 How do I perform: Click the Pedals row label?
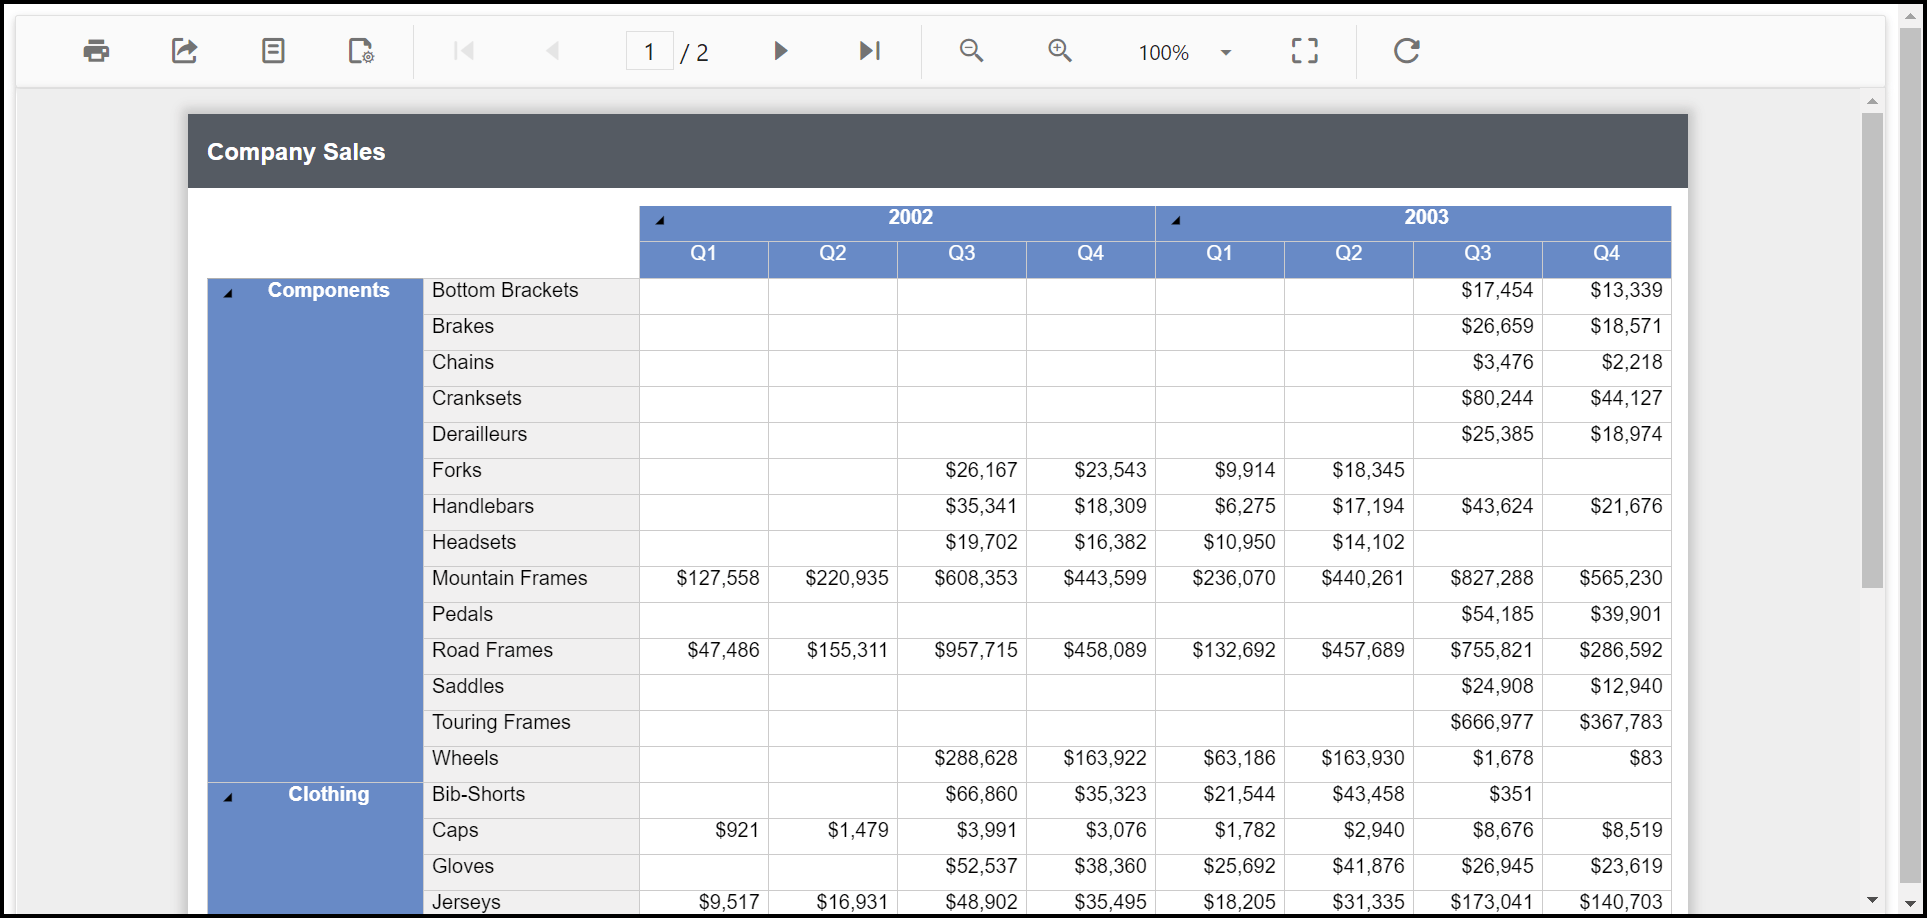point(462,614)
